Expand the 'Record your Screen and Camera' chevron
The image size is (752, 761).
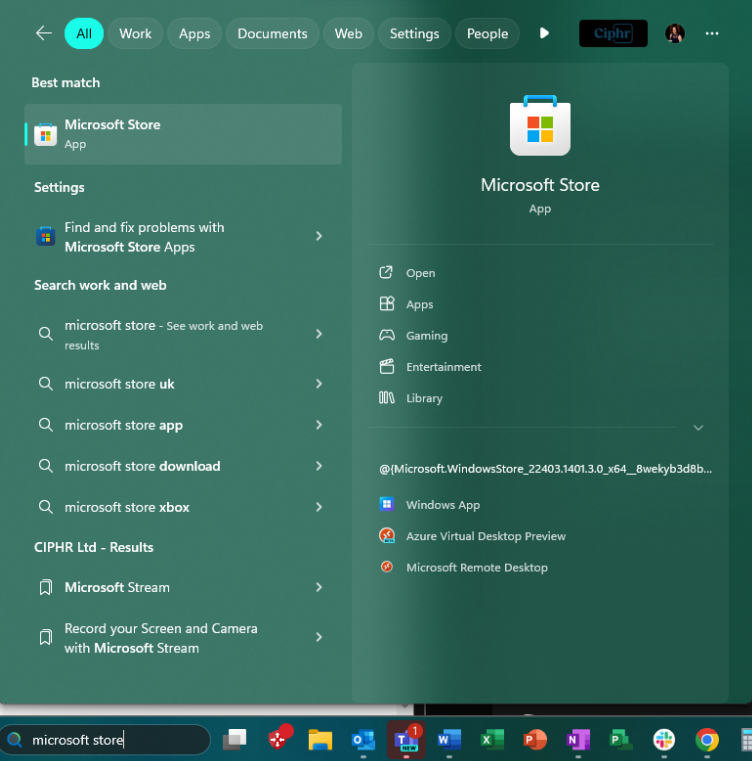[319, 637]
